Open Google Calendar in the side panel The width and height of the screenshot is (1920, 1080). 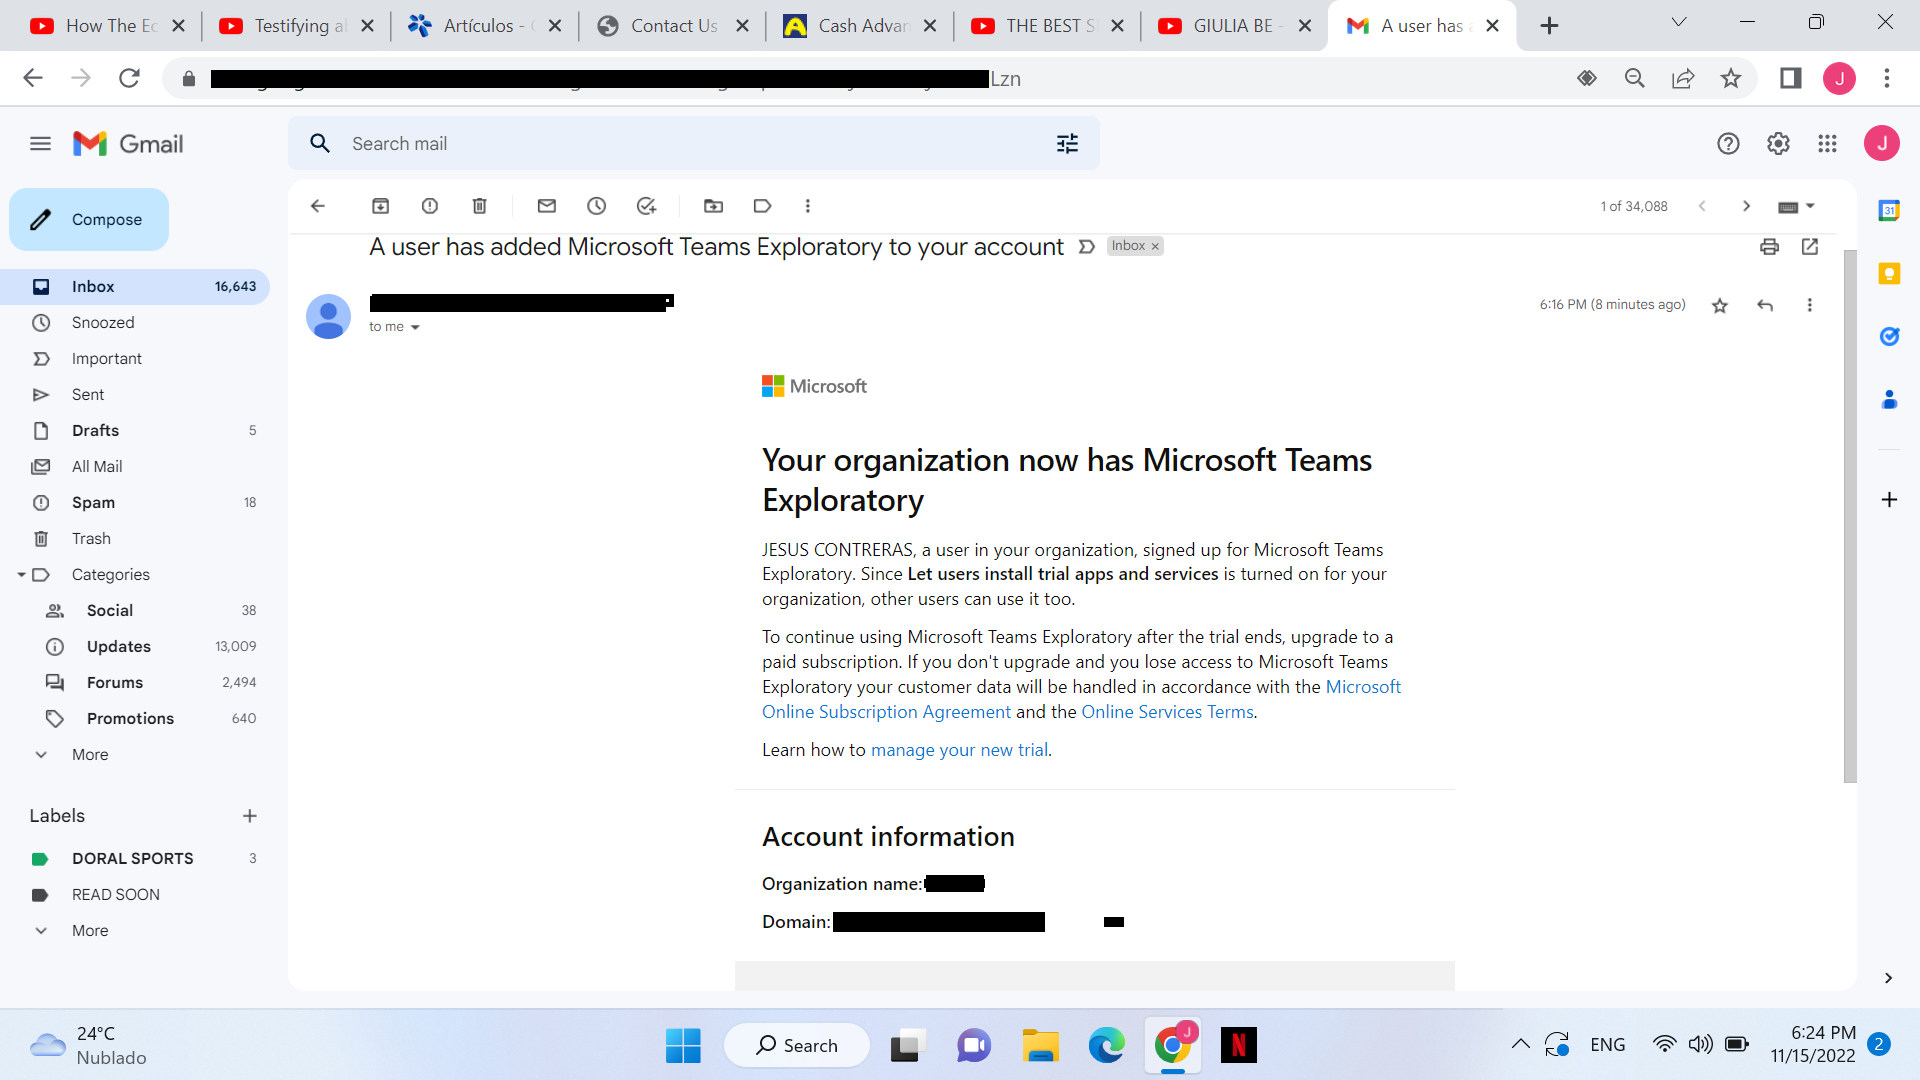(1889, 211)
